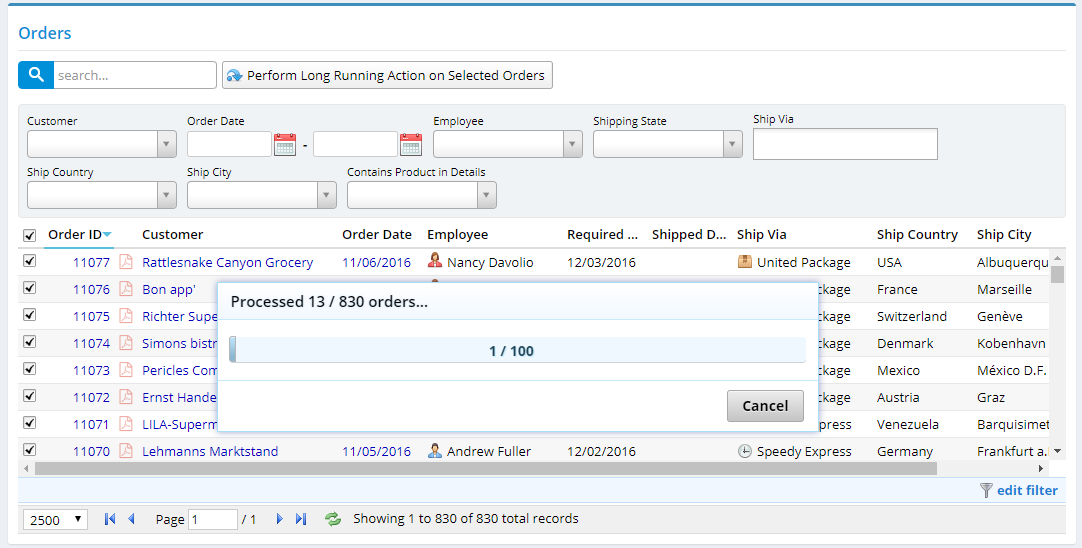Go to the first page arrow
Screen dimensions: 1082x548
[x=110, y=519]
